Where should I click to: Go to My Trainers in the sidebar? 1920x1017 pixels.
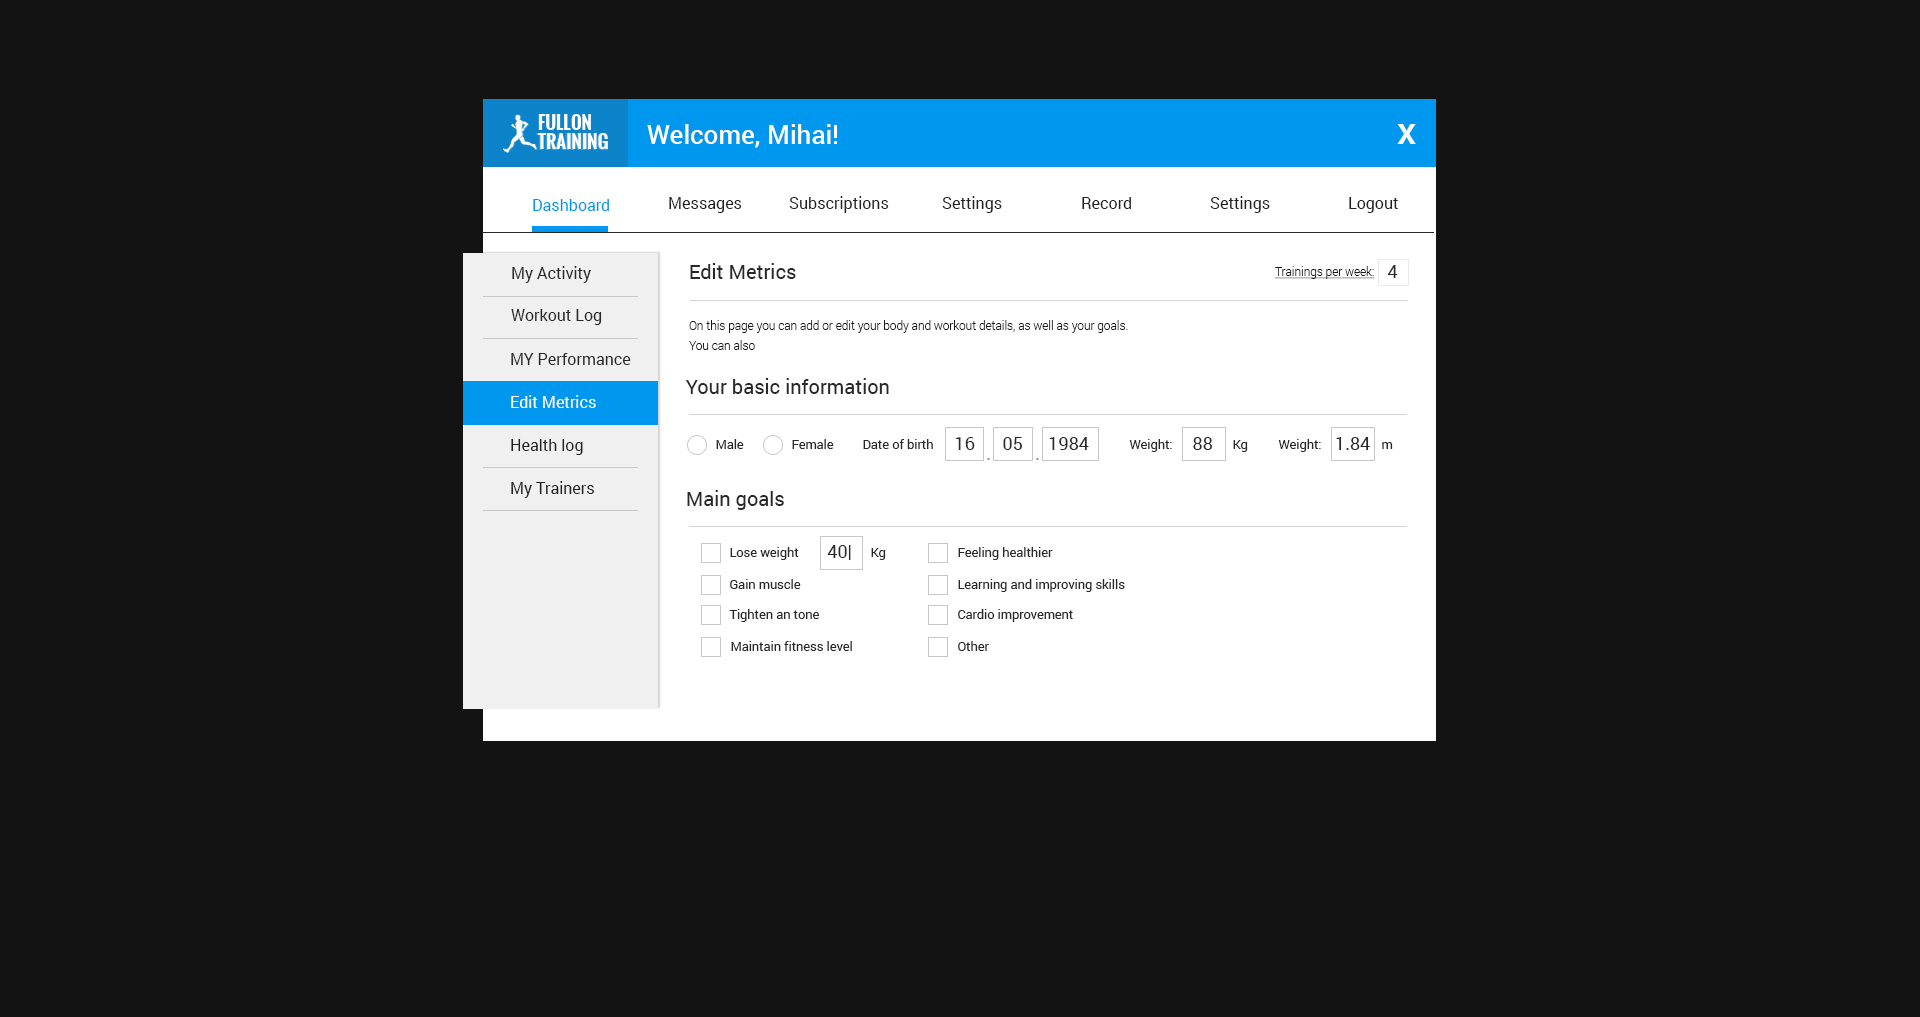pos(552,489)
